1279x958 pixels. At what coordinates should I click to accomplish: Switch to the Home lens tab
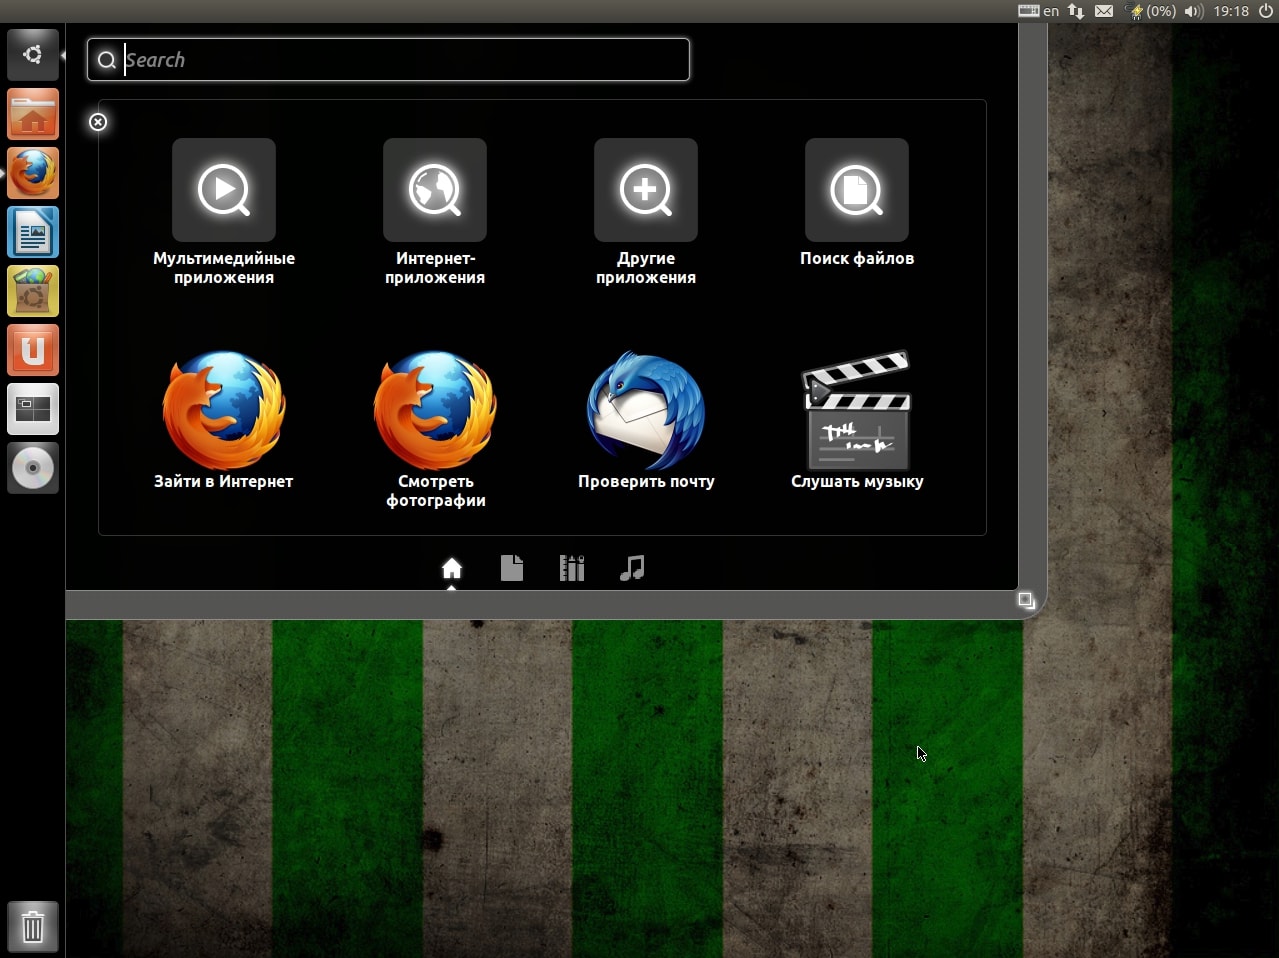pyautogui.click(x=452, y=569)
